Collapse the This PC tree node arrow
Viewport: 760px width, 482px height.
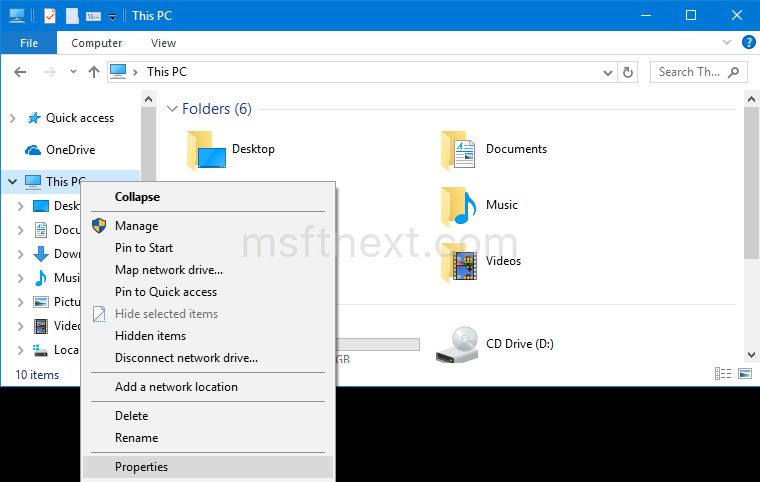[13, 182]
